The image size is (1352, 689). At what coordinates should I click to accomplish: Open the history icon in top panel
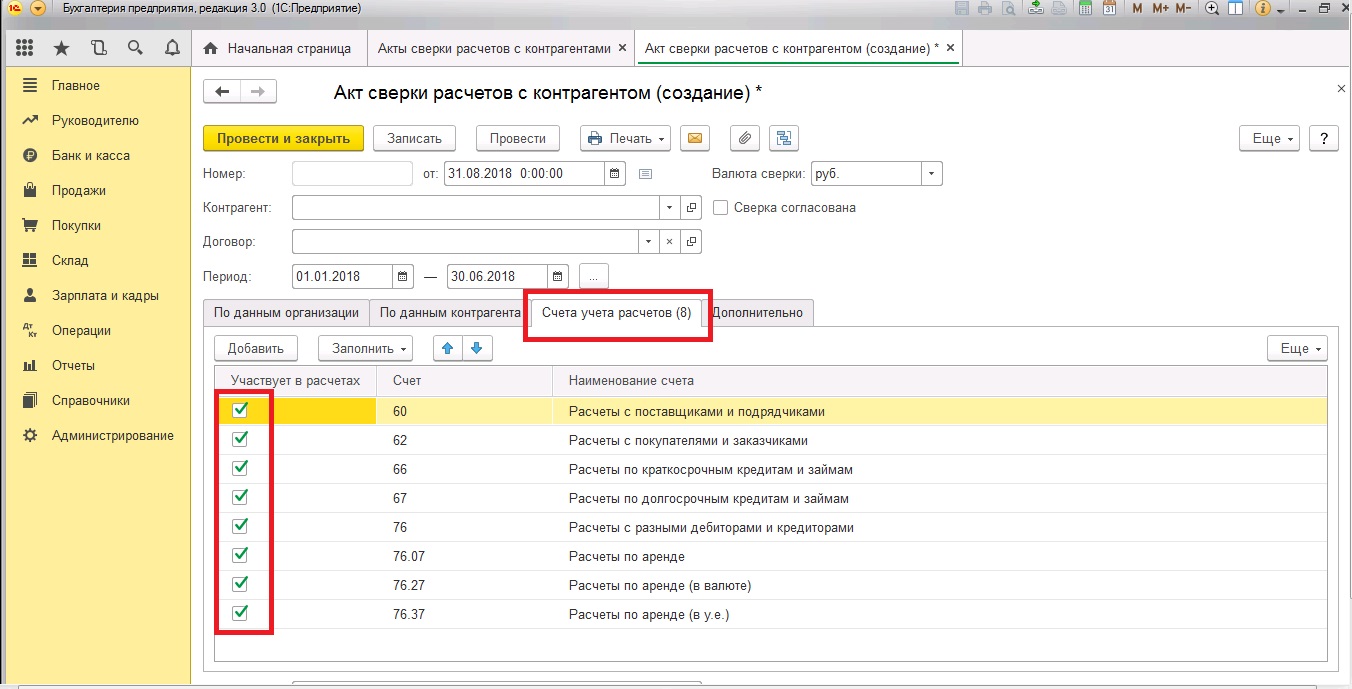pos(98,48)
